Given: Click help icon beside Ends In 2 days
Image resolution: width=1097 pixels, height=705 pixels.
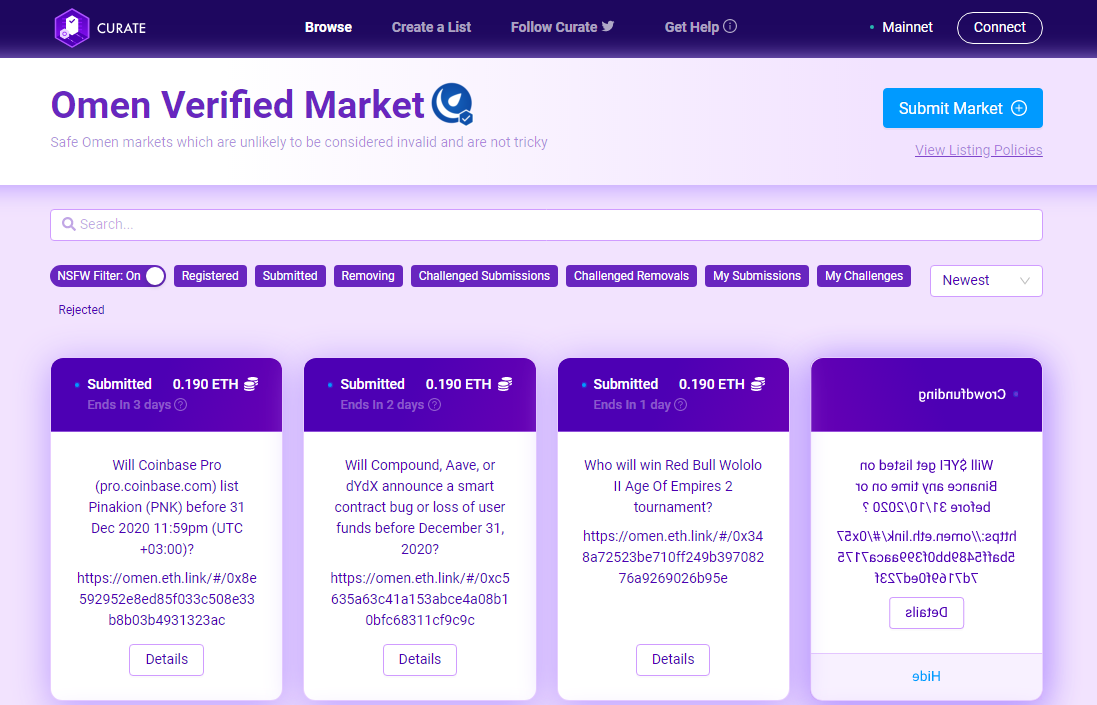Looking at the screenshot, I should pos(434,405).
